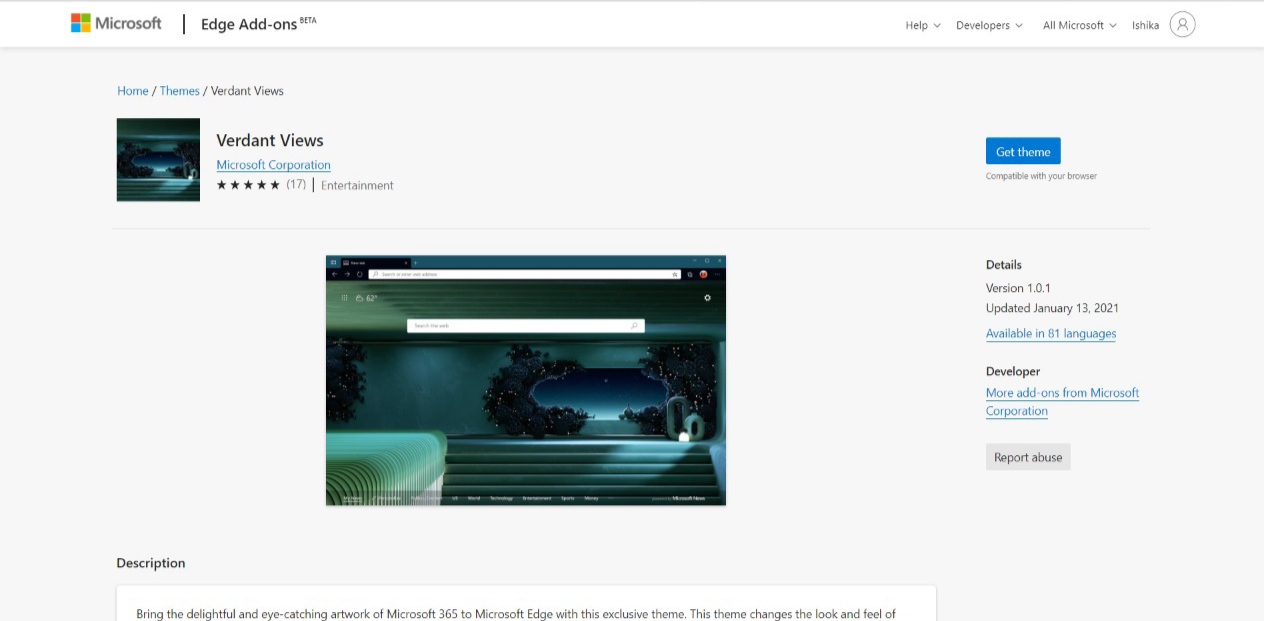The height and width of the screenshot is (621, 1264).
Task: Click the Get theme button
Action: coord(1023,151)
